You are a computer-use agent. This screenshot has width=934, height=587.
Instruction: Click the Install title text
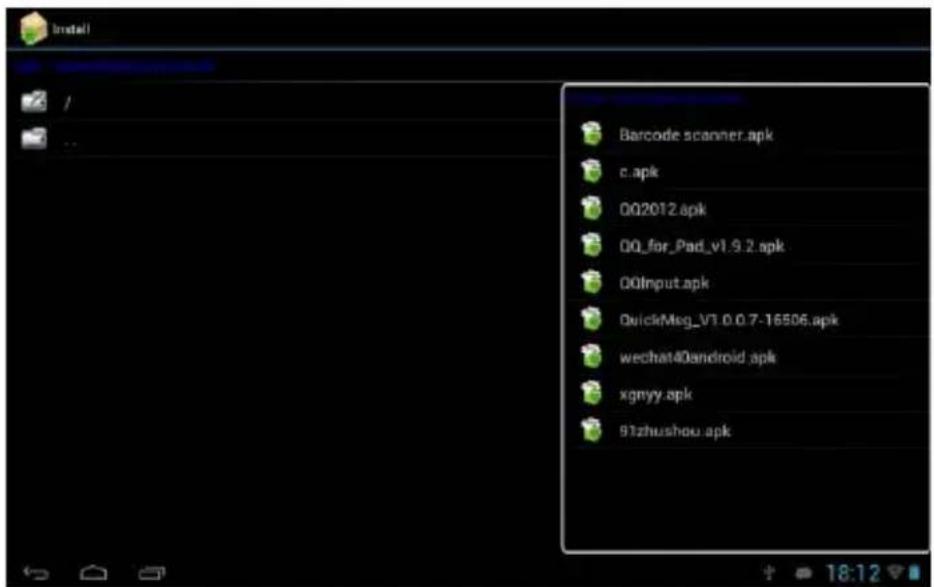71,29
